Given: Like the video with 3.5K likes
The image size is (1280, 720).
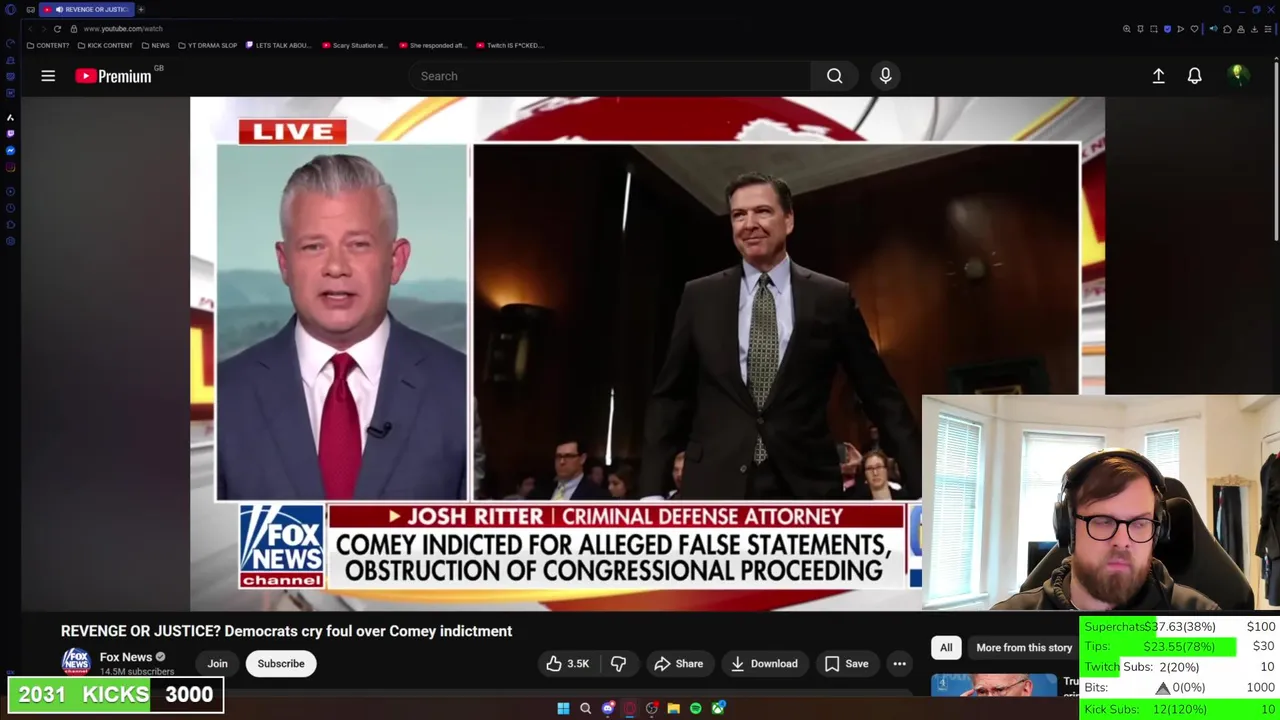Looking at the screenshot, I should point(567,664).
